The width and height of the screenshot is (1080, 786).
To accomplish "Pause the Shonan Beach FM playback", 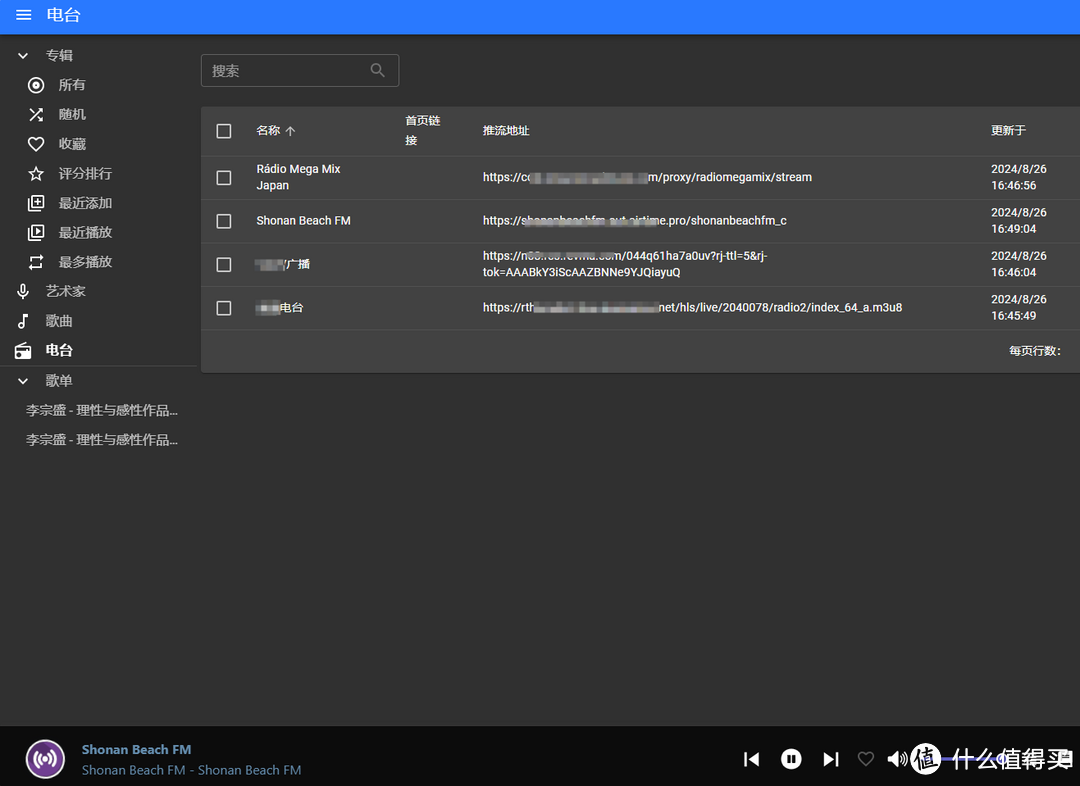I will click(x=791, y=759).
